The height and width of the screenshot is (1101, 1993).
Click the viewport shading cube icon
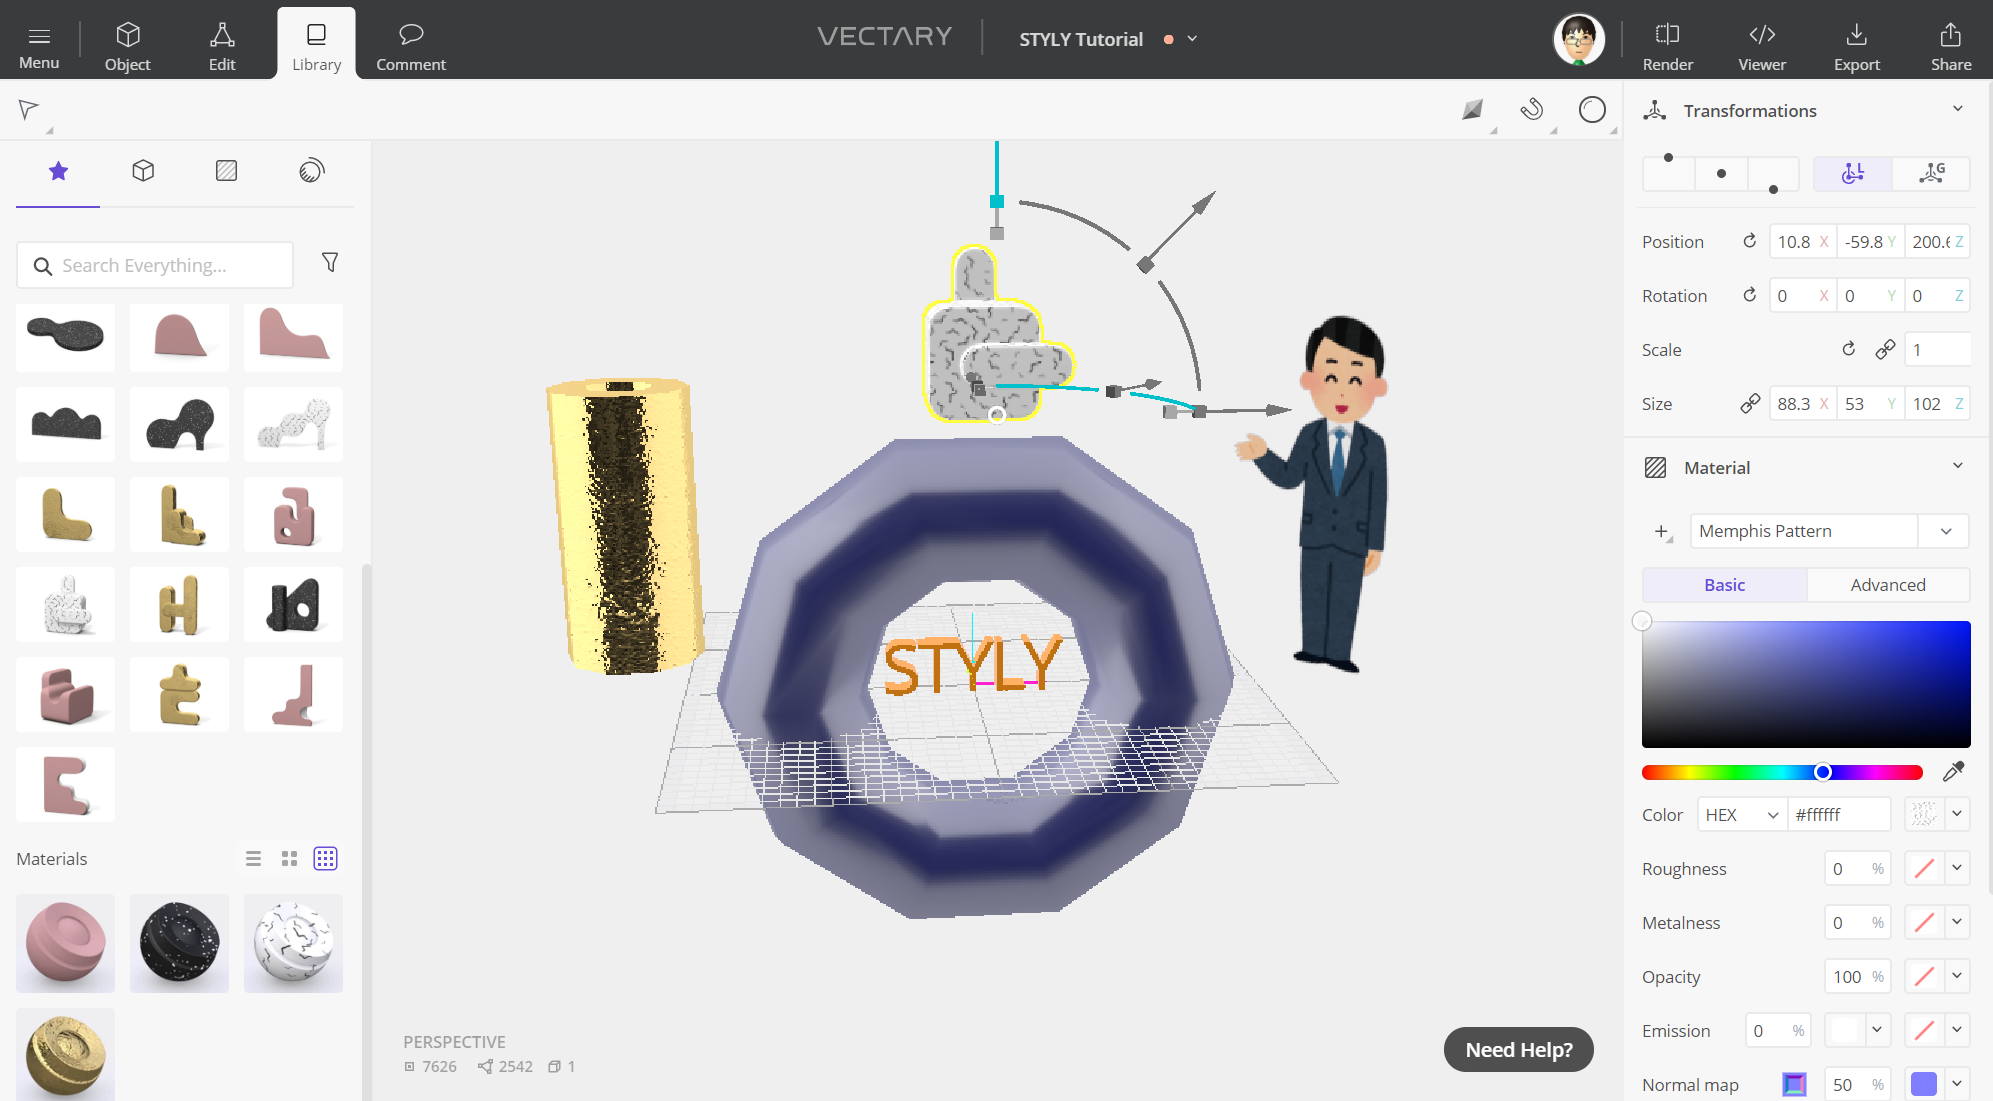pyautogui.click(x=1472, y=110)
